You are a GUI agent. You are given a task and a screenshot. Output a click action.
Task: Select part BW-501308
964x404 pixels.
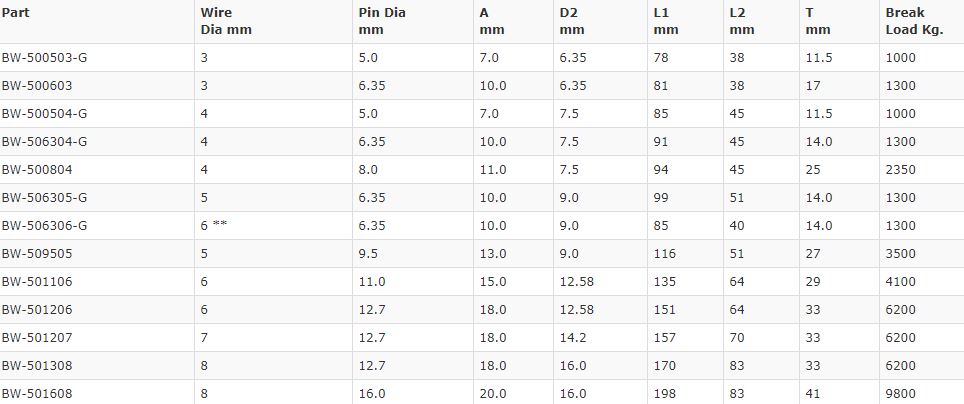pos(37,366)
